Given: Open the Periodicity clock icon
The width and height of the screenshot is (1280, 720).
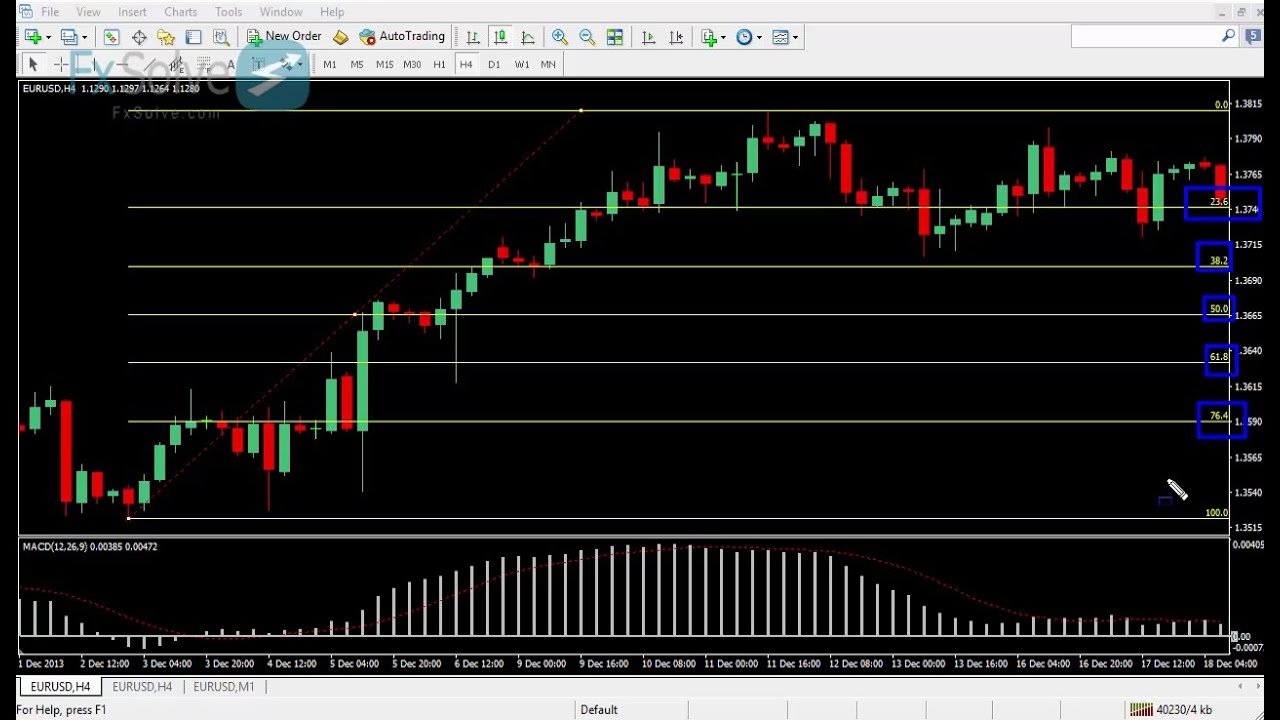Looking at the screenshot, I should click(x=744, y=37).
